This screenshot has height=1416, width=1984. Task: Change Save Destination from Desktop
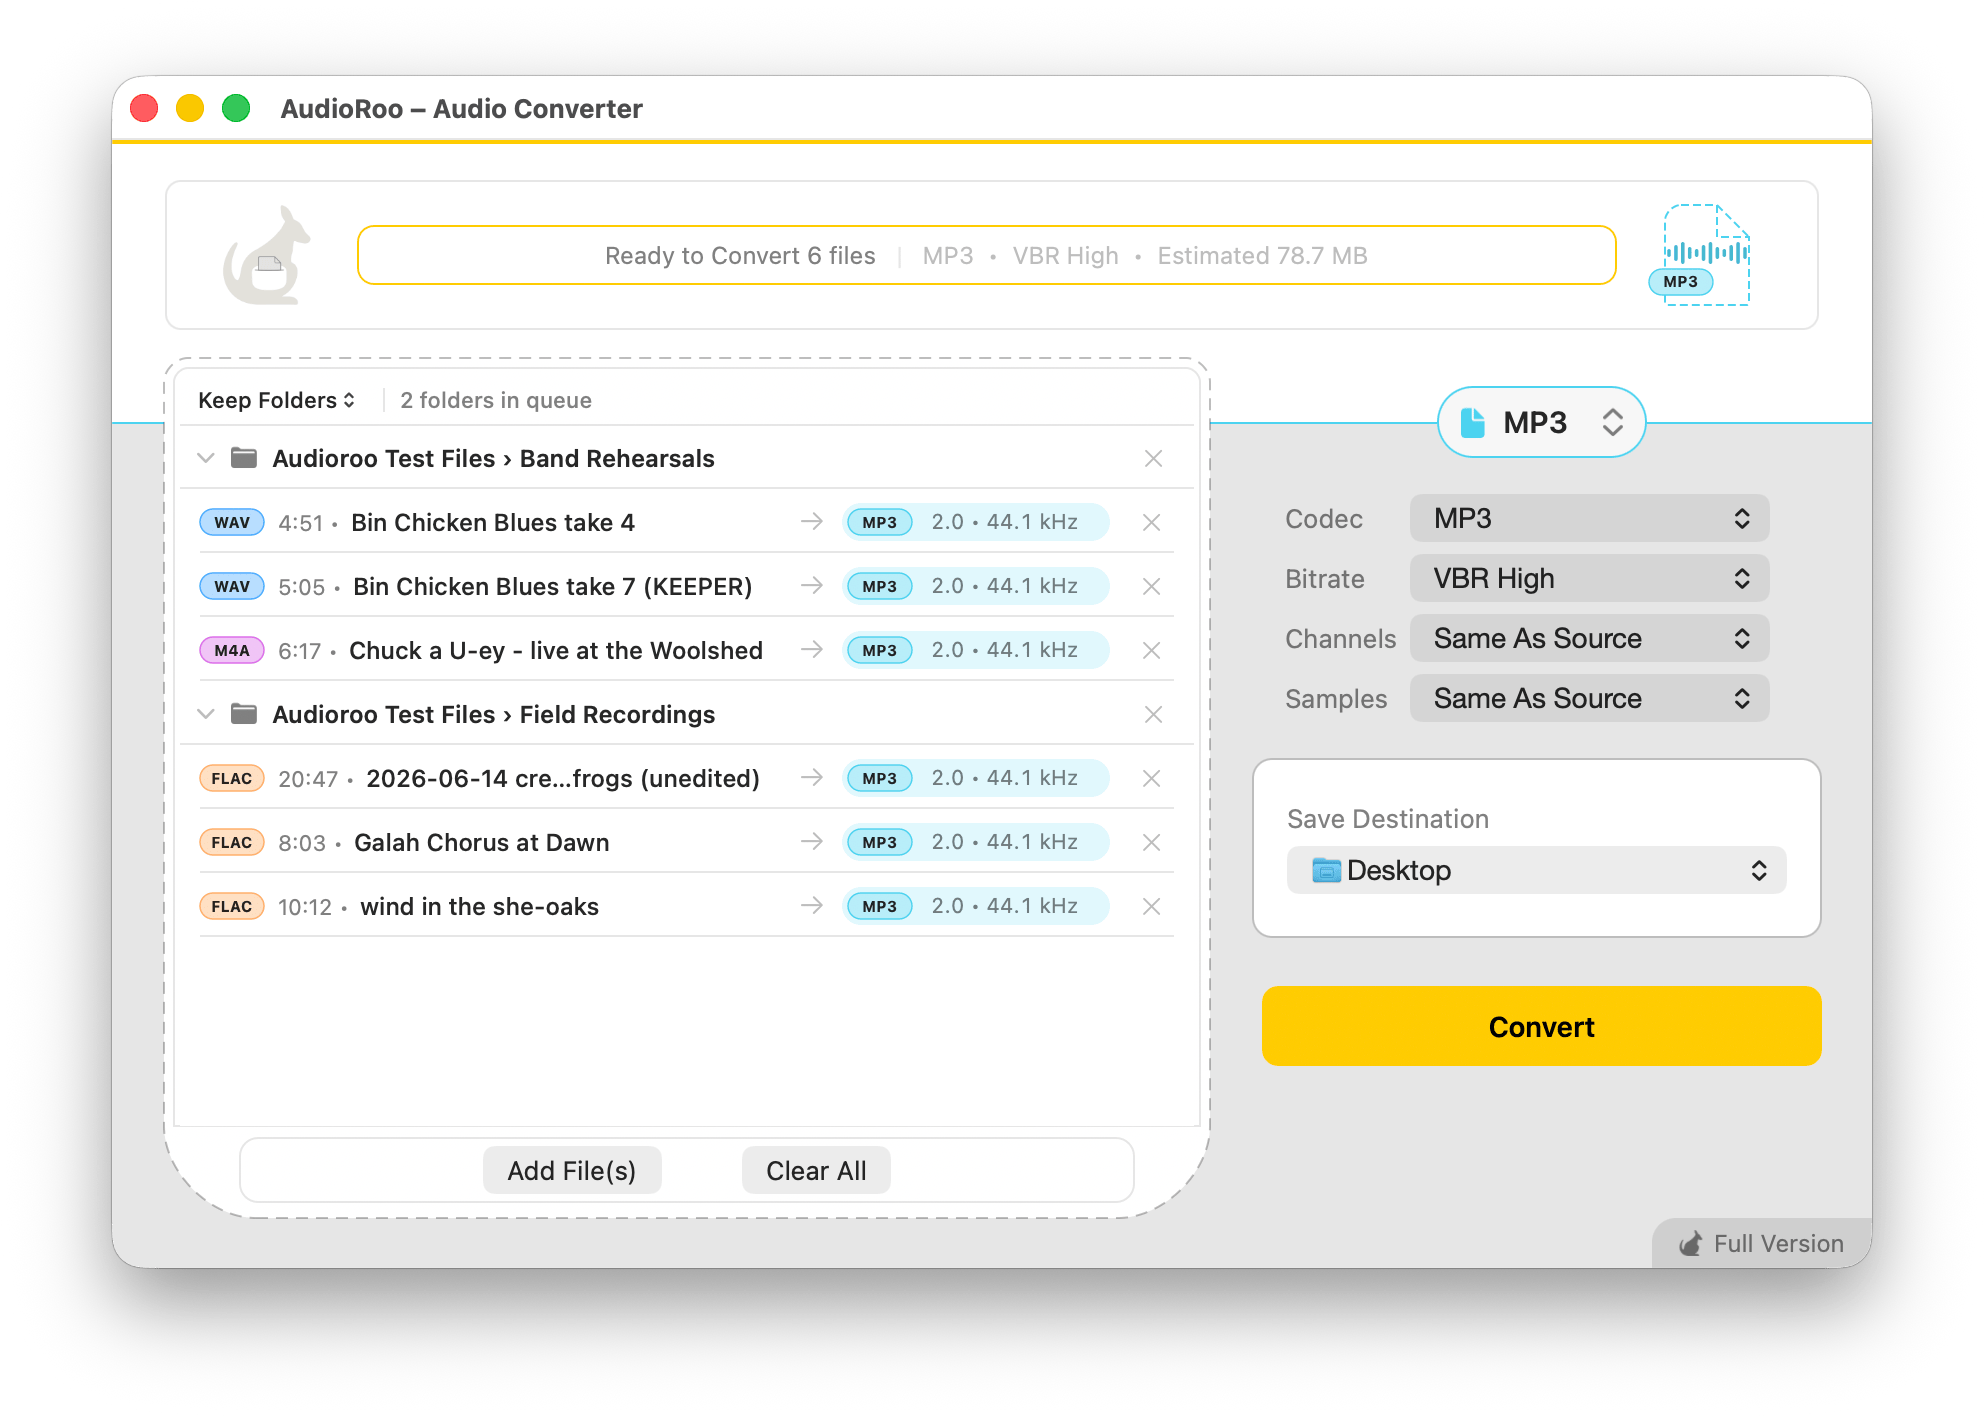coord(1536,870)
